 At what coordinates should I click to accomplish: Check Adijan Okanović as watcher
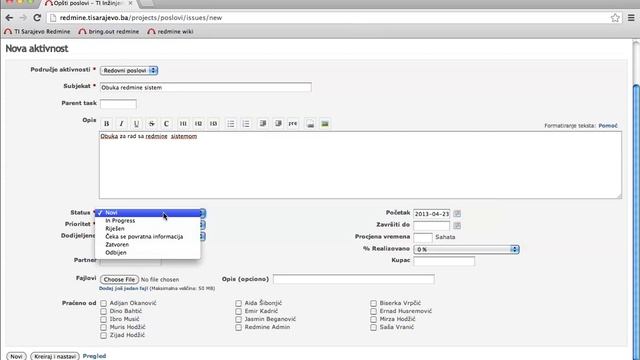[103, 303]
